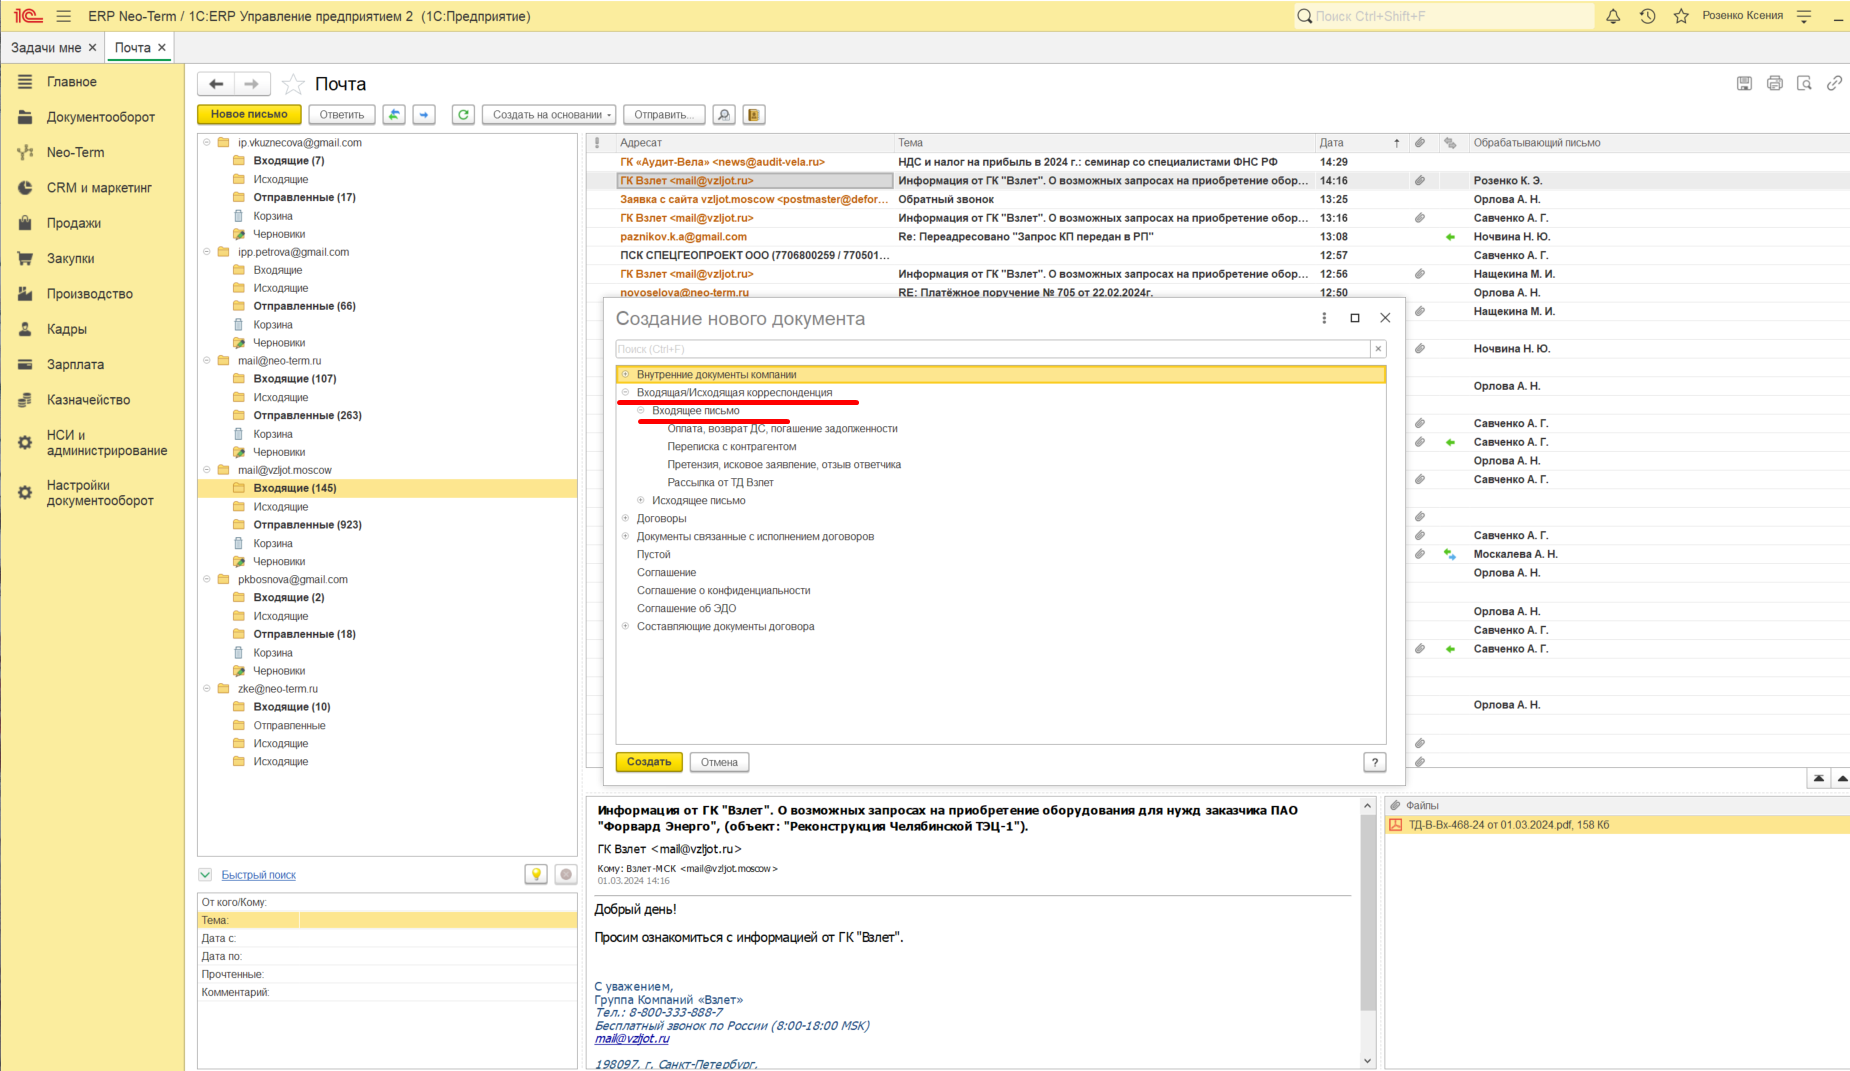Click the Новое письмо button
Screen dimensions: 1850x1071
click(249, 115)
